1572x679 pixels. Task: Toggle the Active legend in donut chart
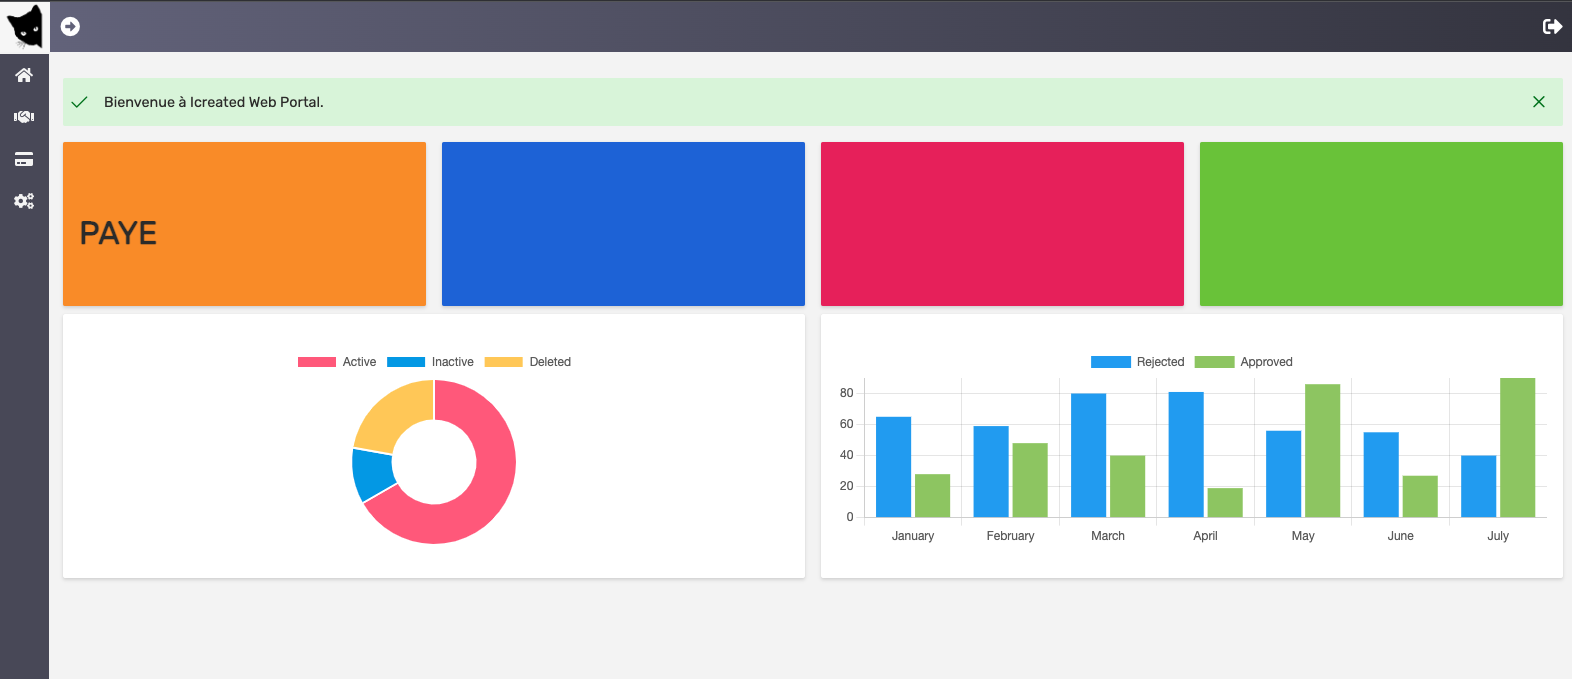pos(337,362)
